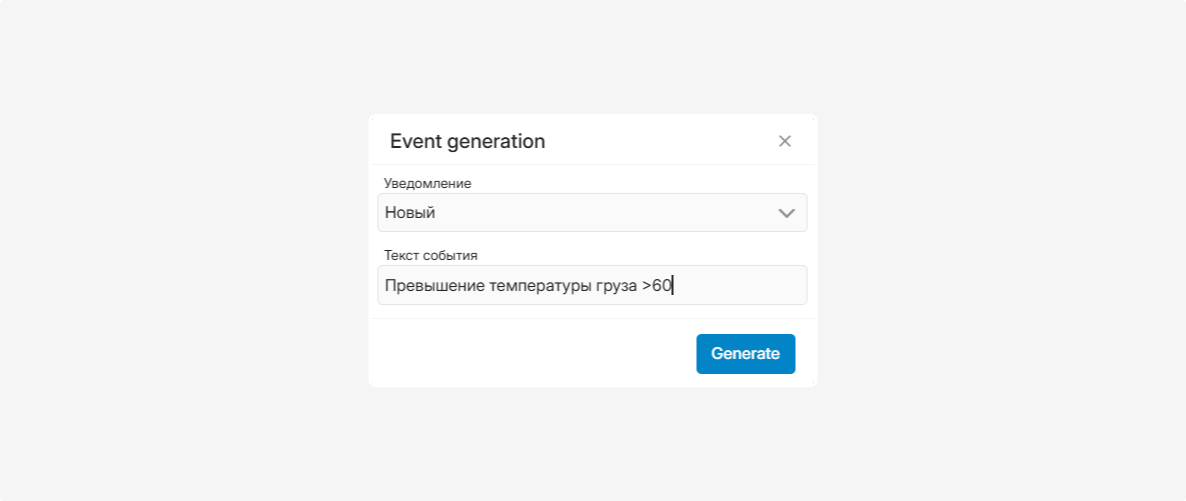
Task: Click the word груза in the event text
Action: click(611, 286)
